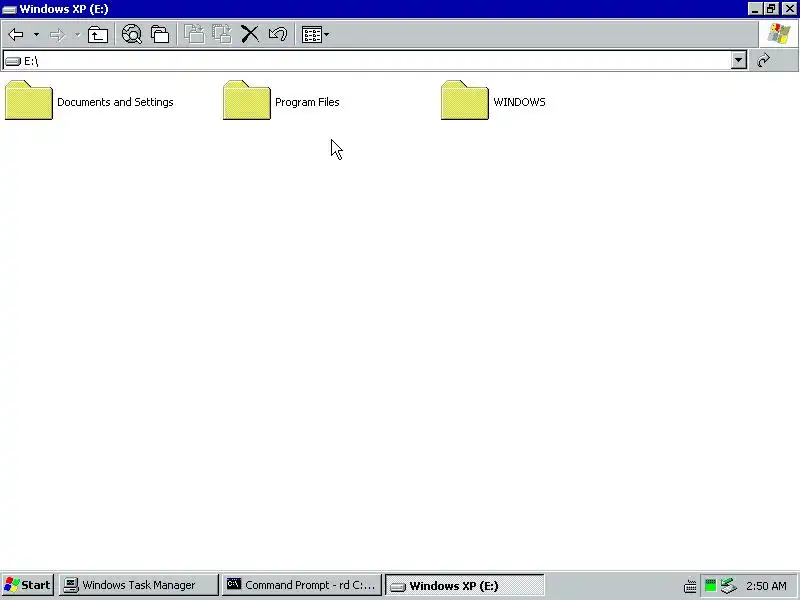
Task: Click in the address bar showing E:\
Action: click(x=375, y=61)
